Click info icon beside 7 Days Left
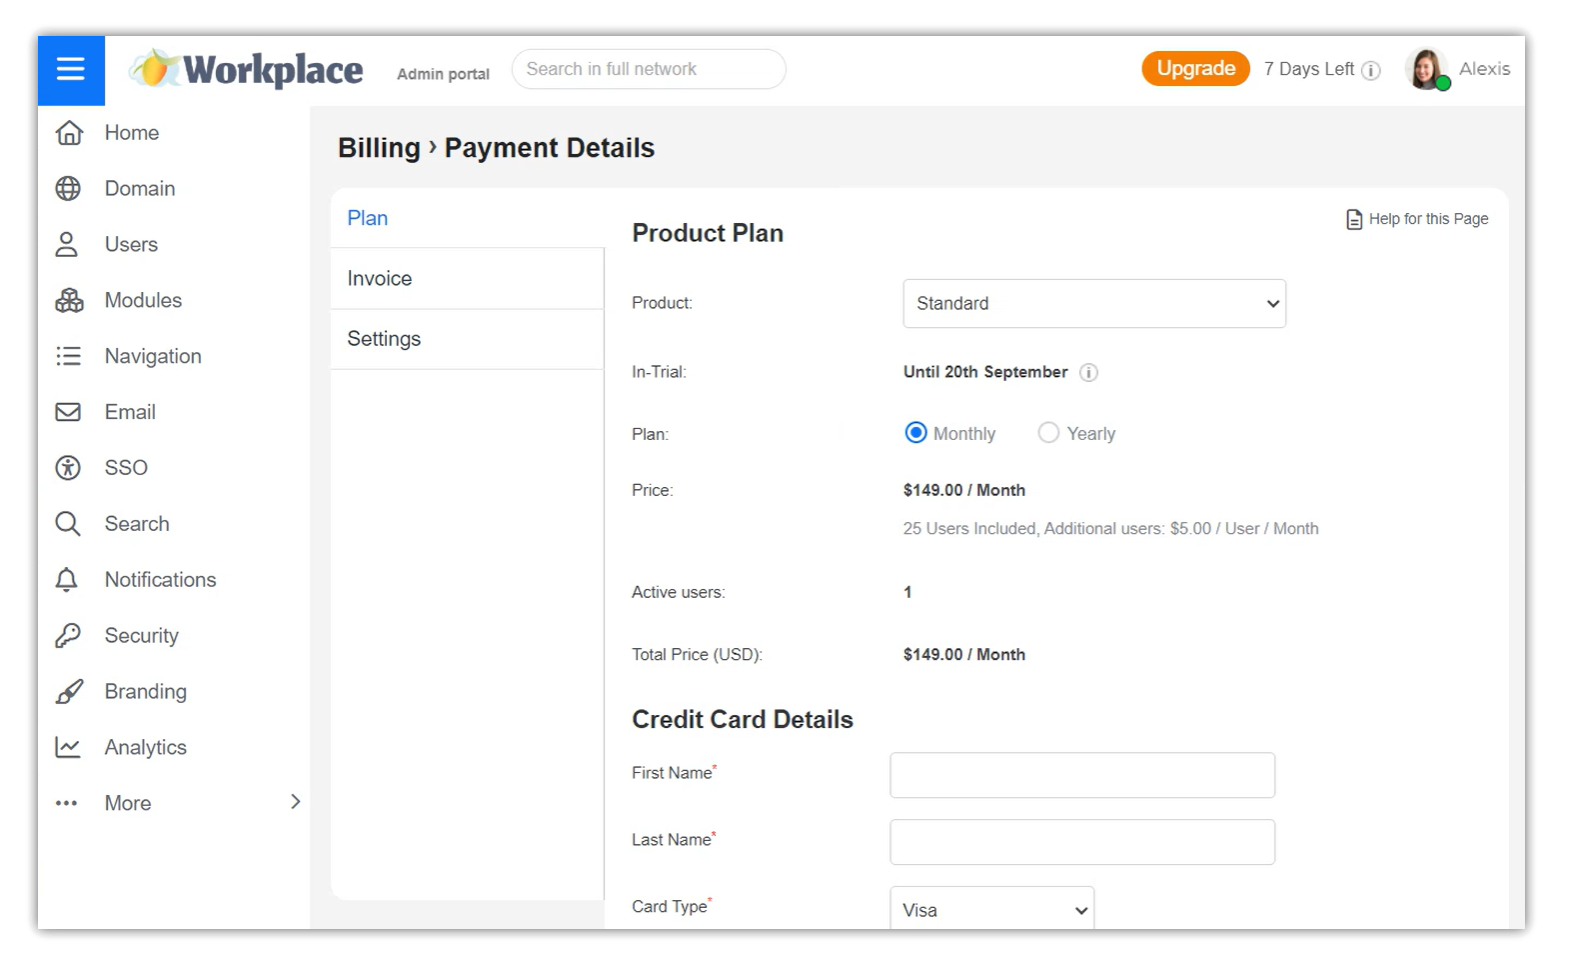 1371,70
